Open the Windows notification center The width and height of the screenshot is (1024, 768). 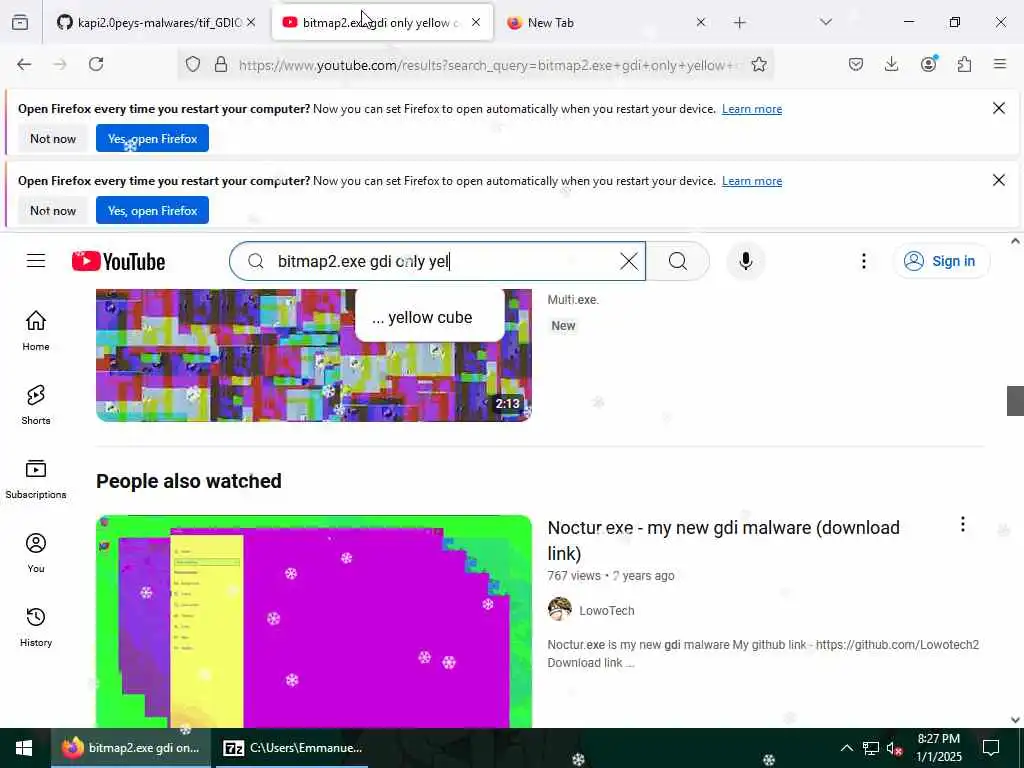click(x=991, y=748)
